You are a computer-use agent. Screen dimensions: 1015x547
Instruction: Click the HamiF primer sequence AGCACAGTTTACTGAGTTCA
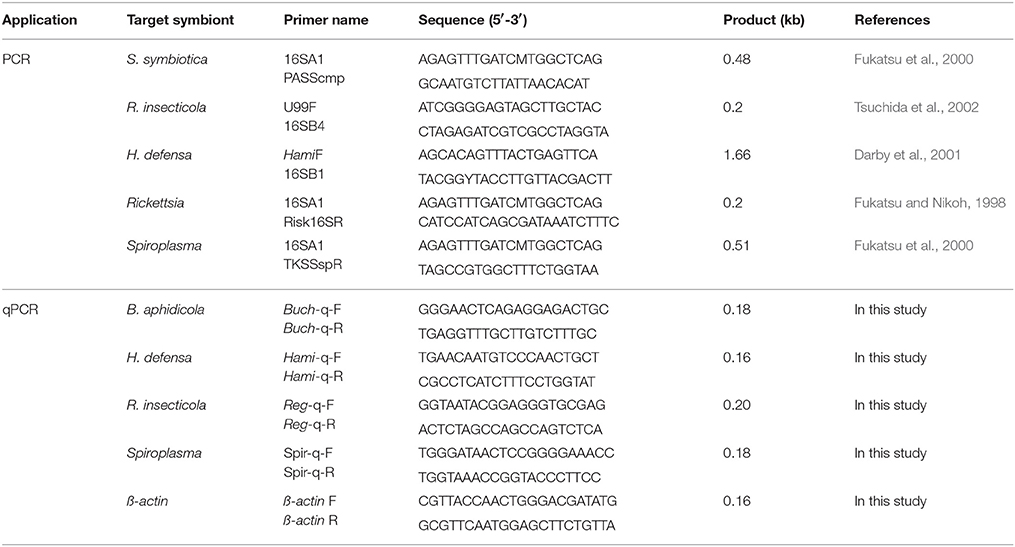[508, 155]
